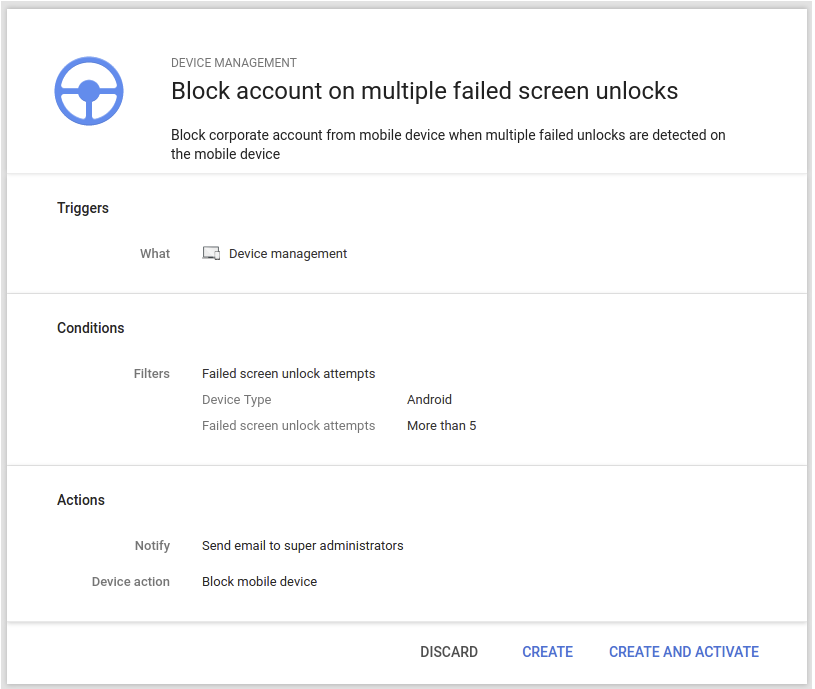
Task: Click 'Send email to super administrators'
Action: [x=302, y=546]
